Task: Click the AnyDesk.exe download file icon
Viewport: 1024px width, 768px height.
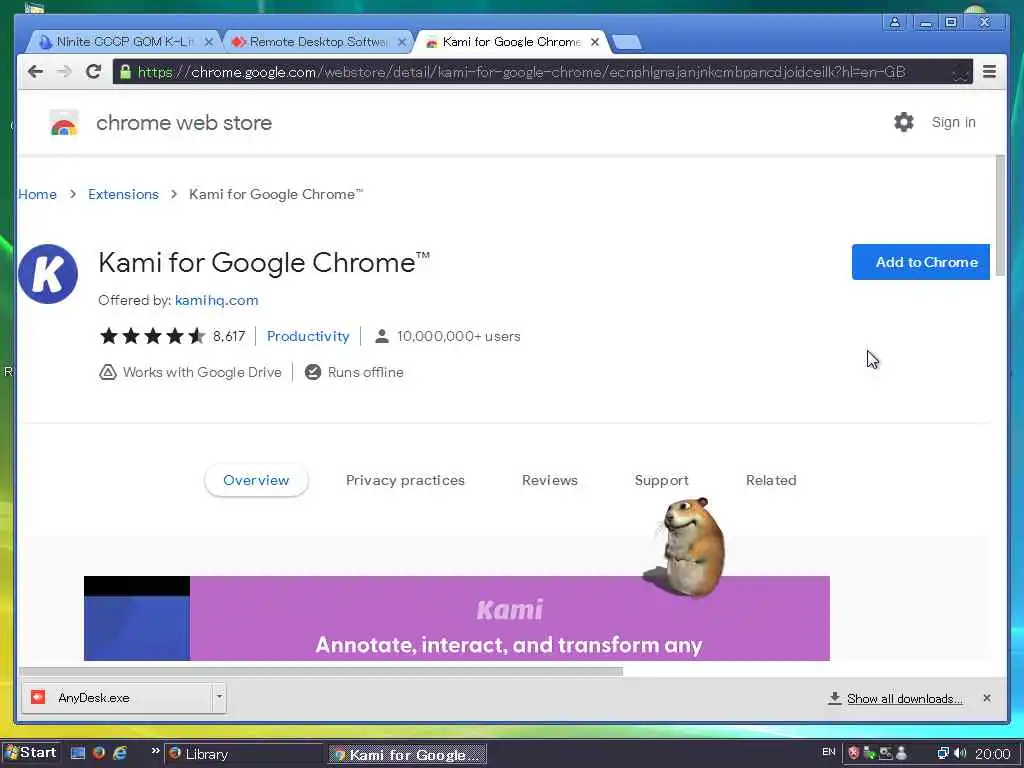Action: (39, 697)
